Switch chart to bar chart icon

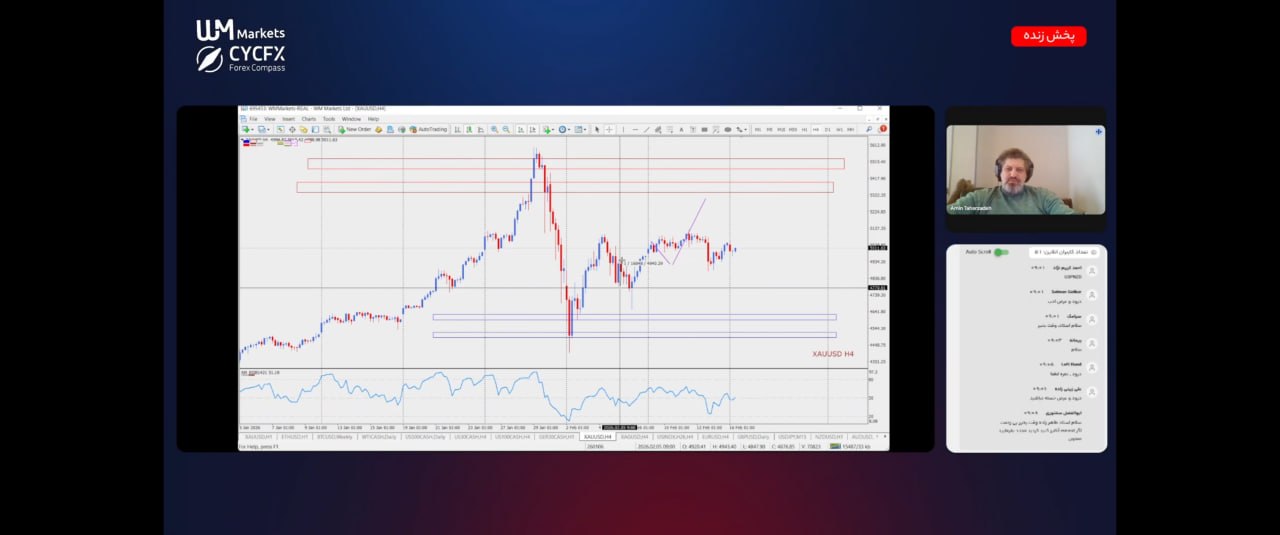click(457, 129)
